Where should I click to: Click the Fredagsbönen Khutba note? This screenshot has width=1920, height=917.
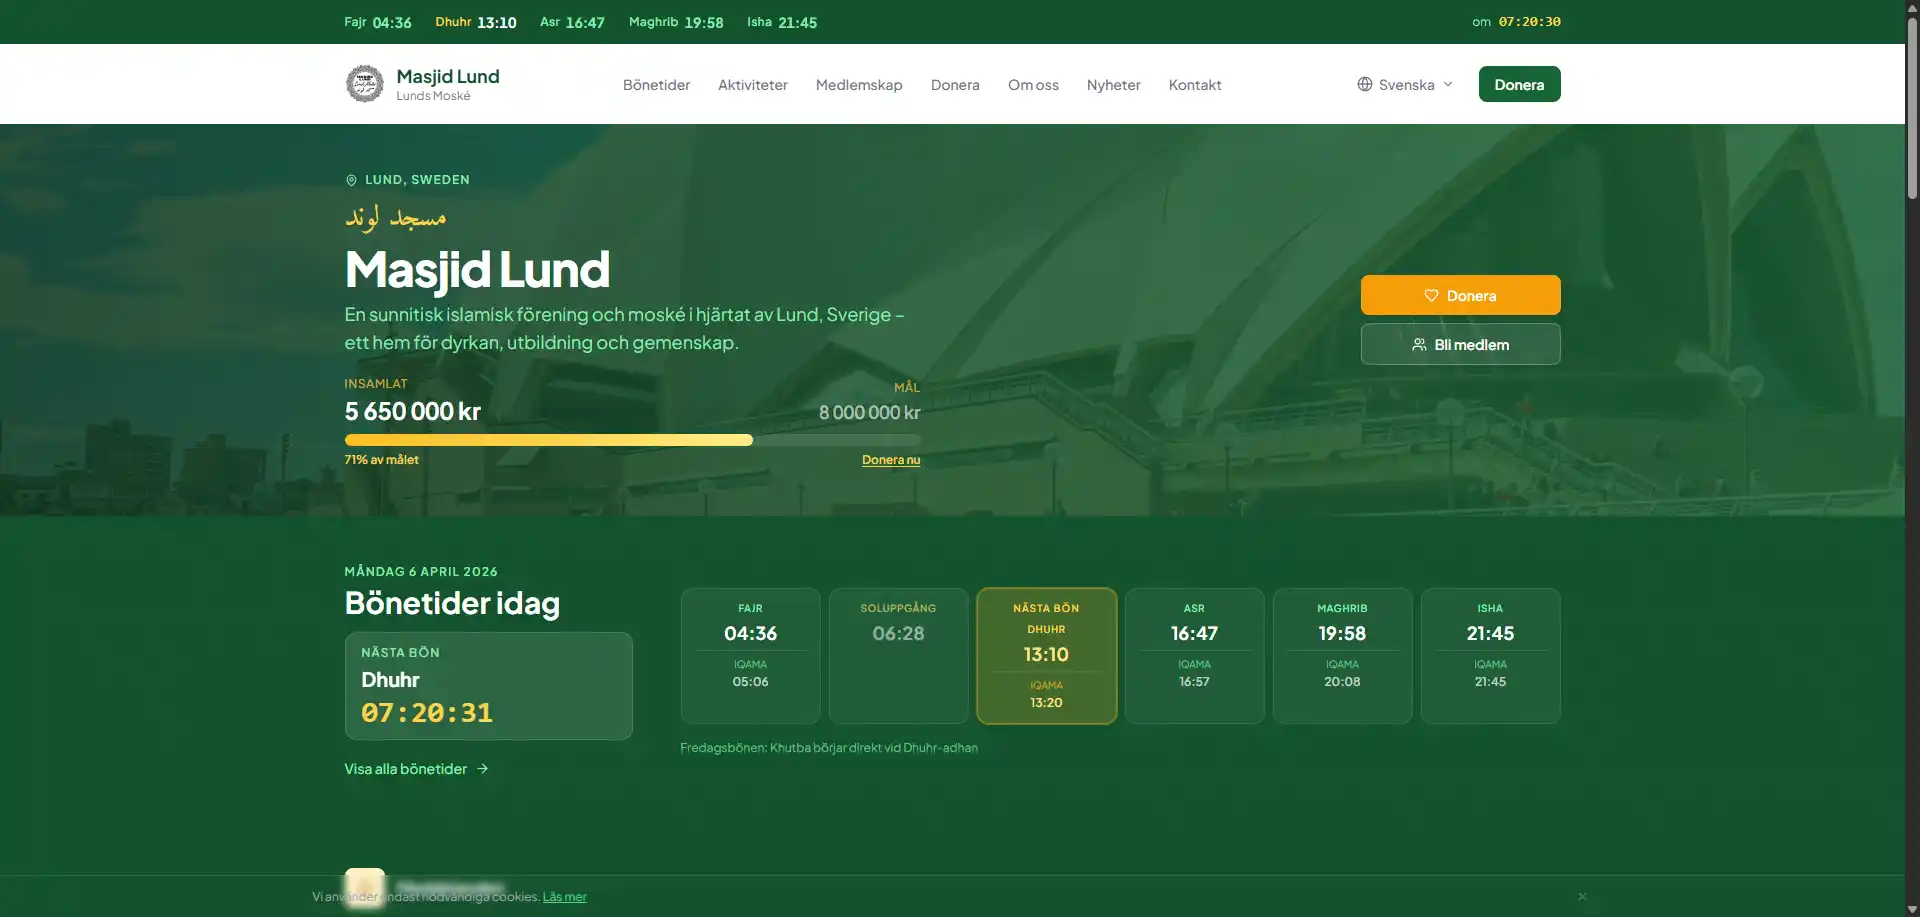pyautogui.click(x=829, y=748)
